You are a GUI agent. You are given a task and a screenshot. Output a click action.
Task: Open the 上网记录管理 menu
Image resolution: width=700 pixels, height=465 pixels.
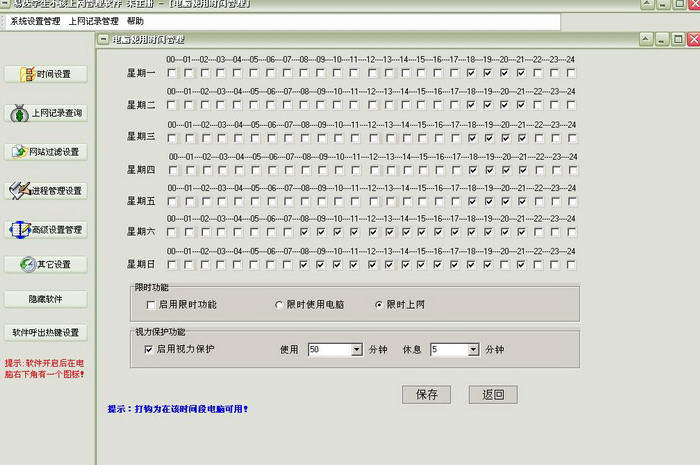pyautogui.click(x=93, y=21)
